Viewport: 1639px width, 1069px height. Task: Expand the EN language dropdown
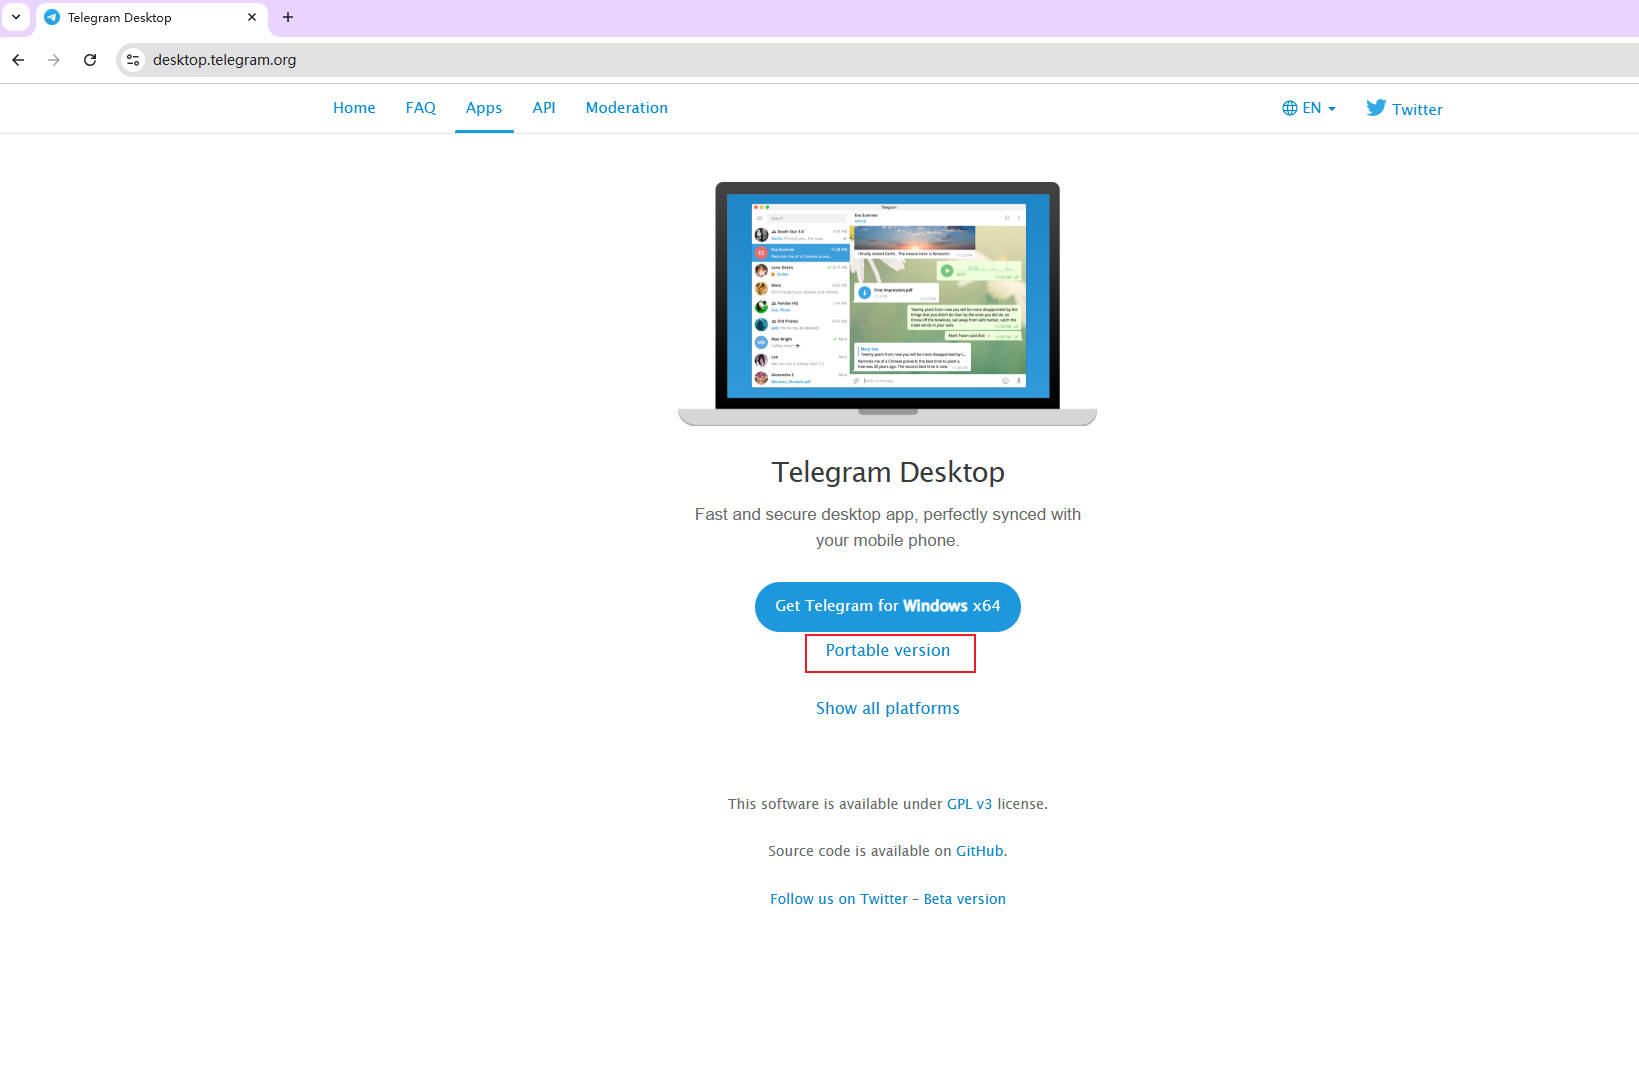(1309, 108)
